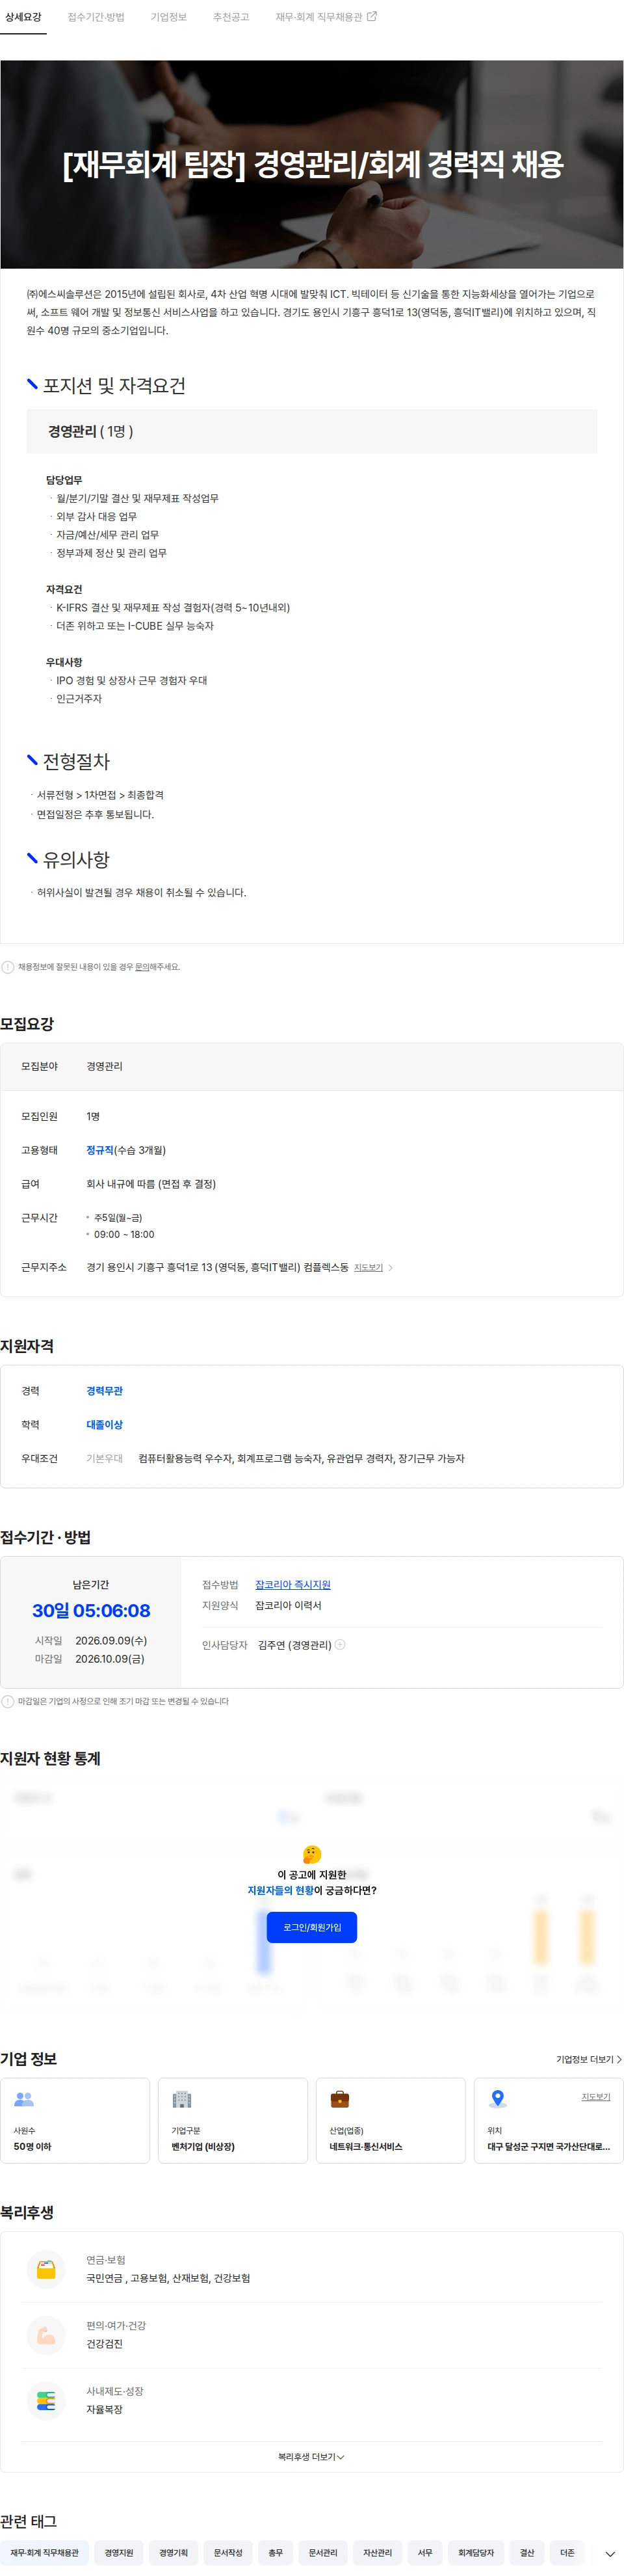Switch to 기업정보 tab
The image size is (624, 2576).
(168, 17)
